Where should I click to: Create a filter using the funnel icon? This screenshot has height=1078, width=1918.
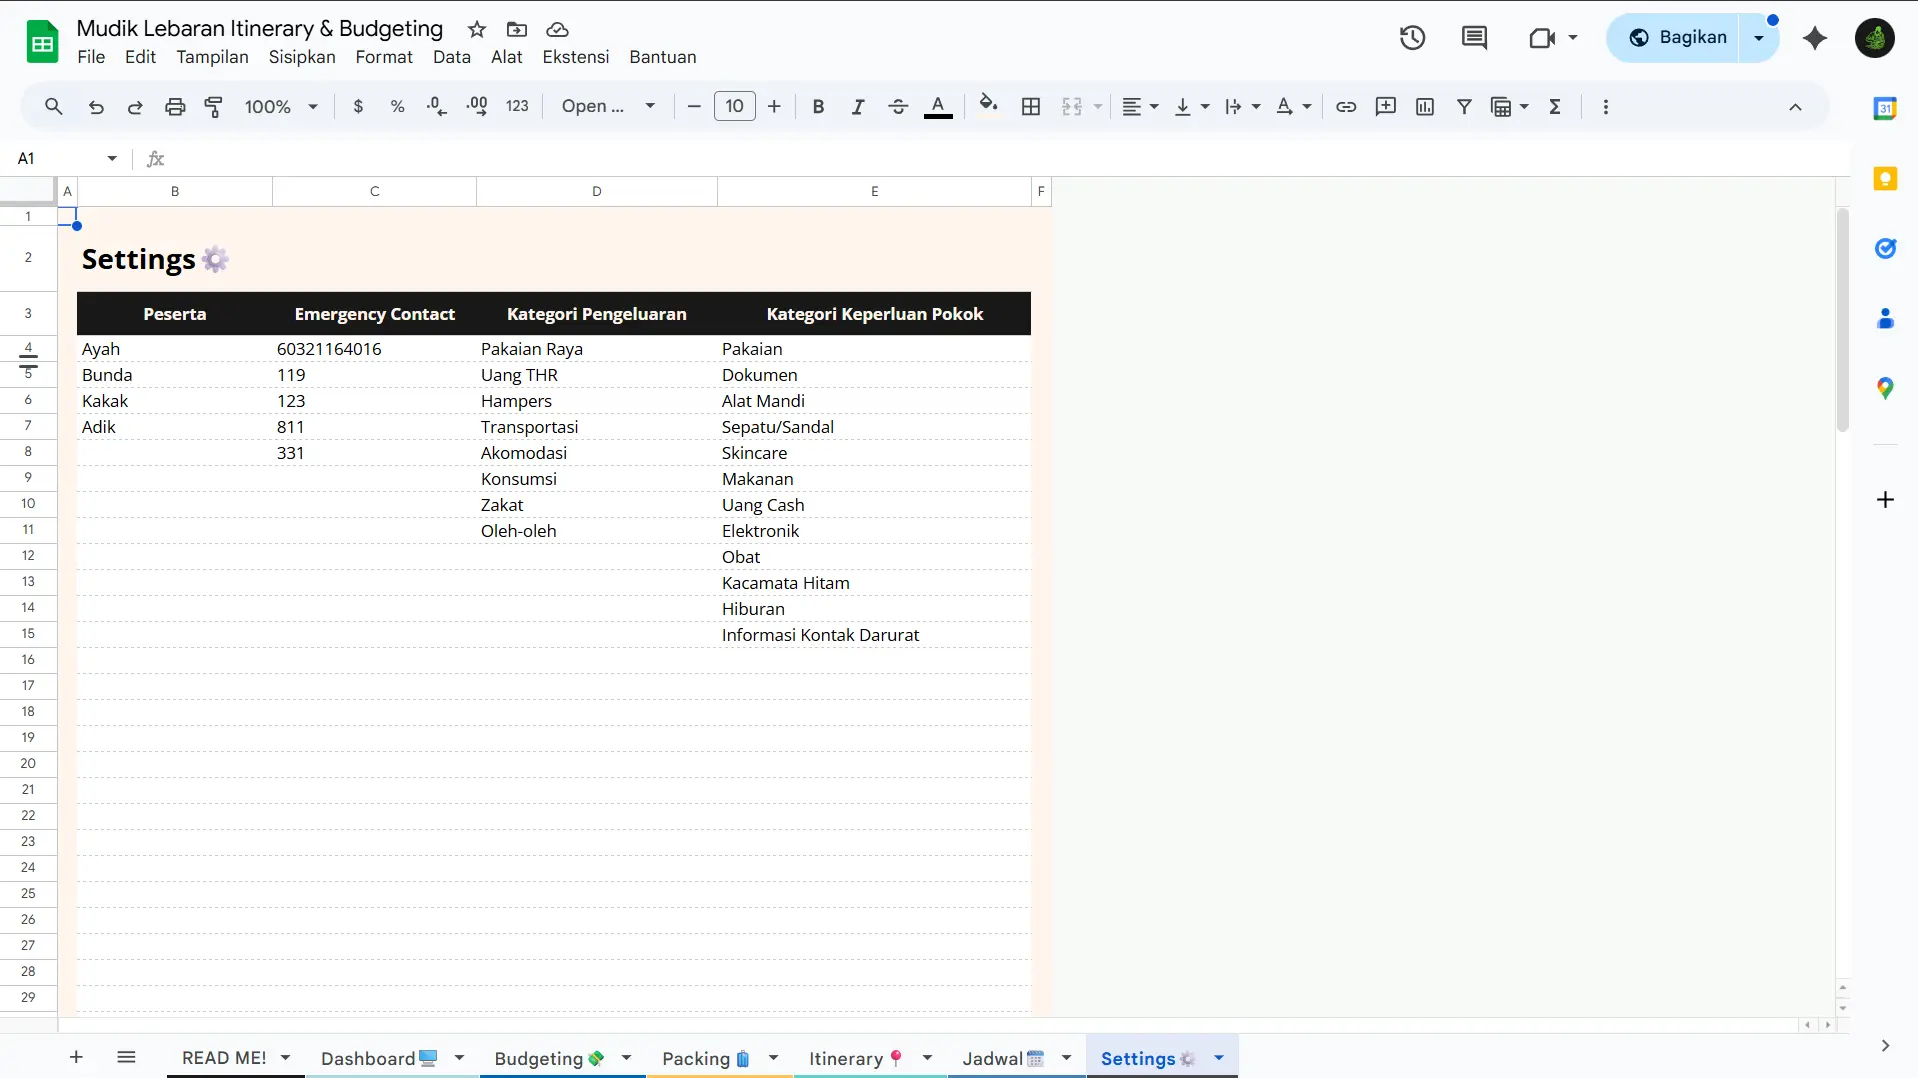coord(1464,106)
